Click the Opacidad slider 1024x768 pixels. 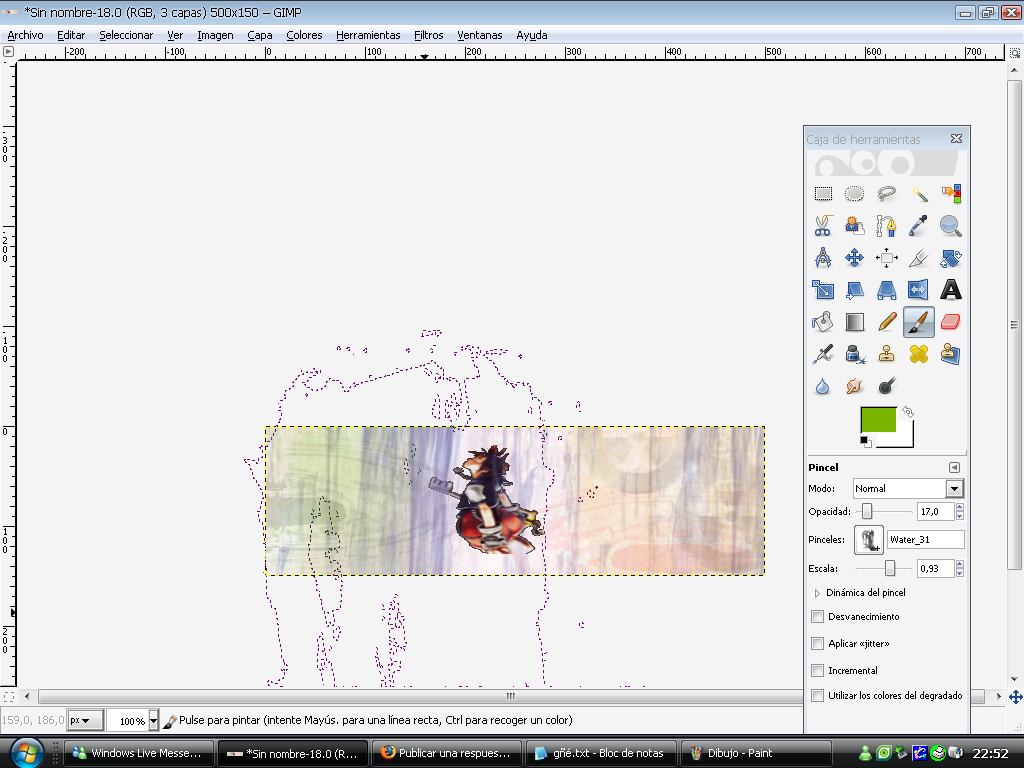coord(884,511)
